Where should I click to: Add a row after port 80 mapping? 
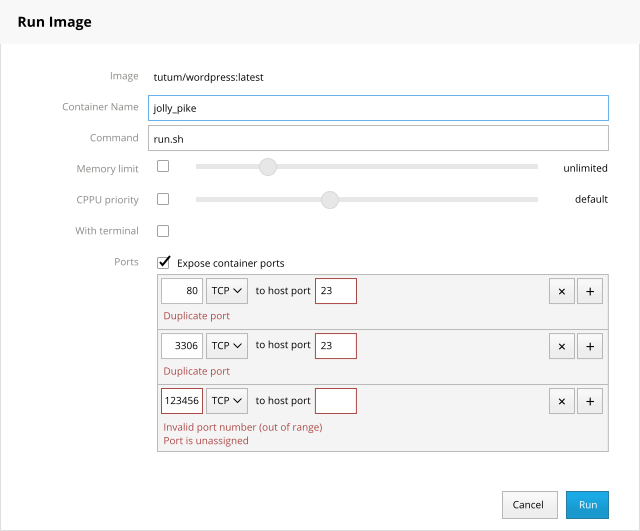(589, 291)
